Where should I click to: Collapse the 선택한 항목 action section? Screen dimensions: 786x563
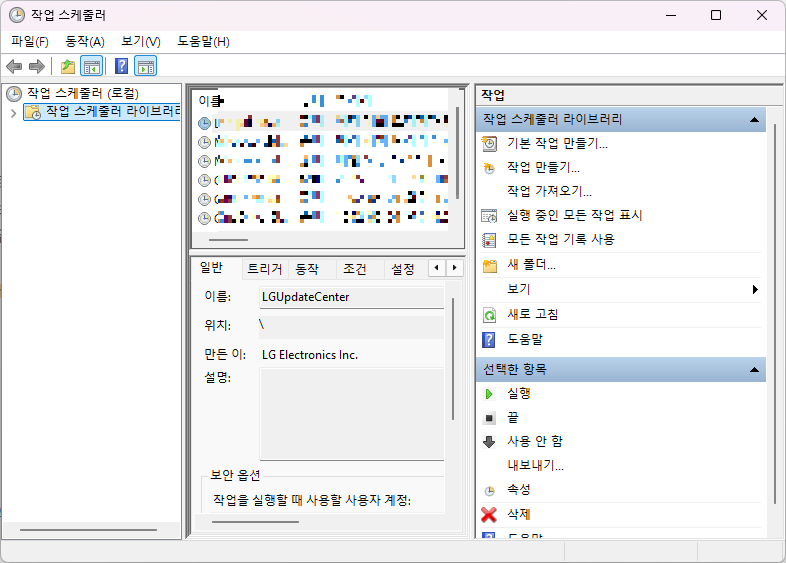tap(754, 370)
